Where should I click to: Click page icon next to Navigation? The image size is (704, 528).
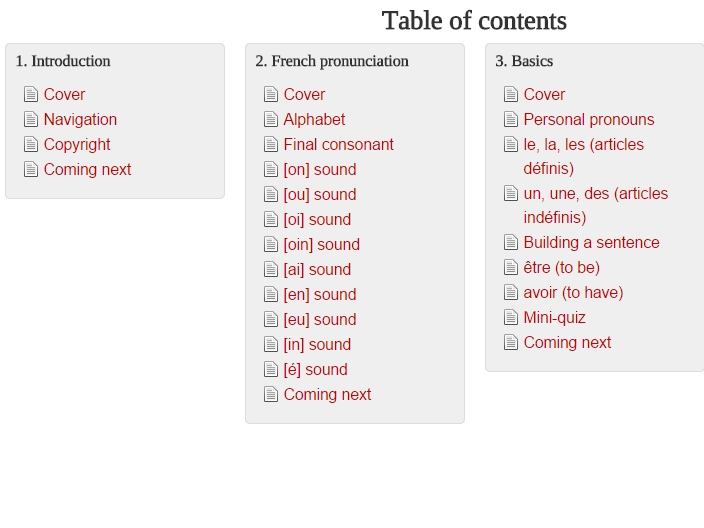[x=31, y=120]
